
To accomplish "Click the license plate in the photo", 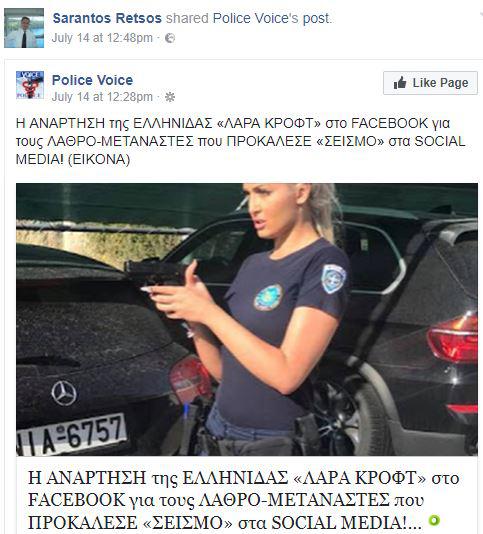I will [72, 435].
